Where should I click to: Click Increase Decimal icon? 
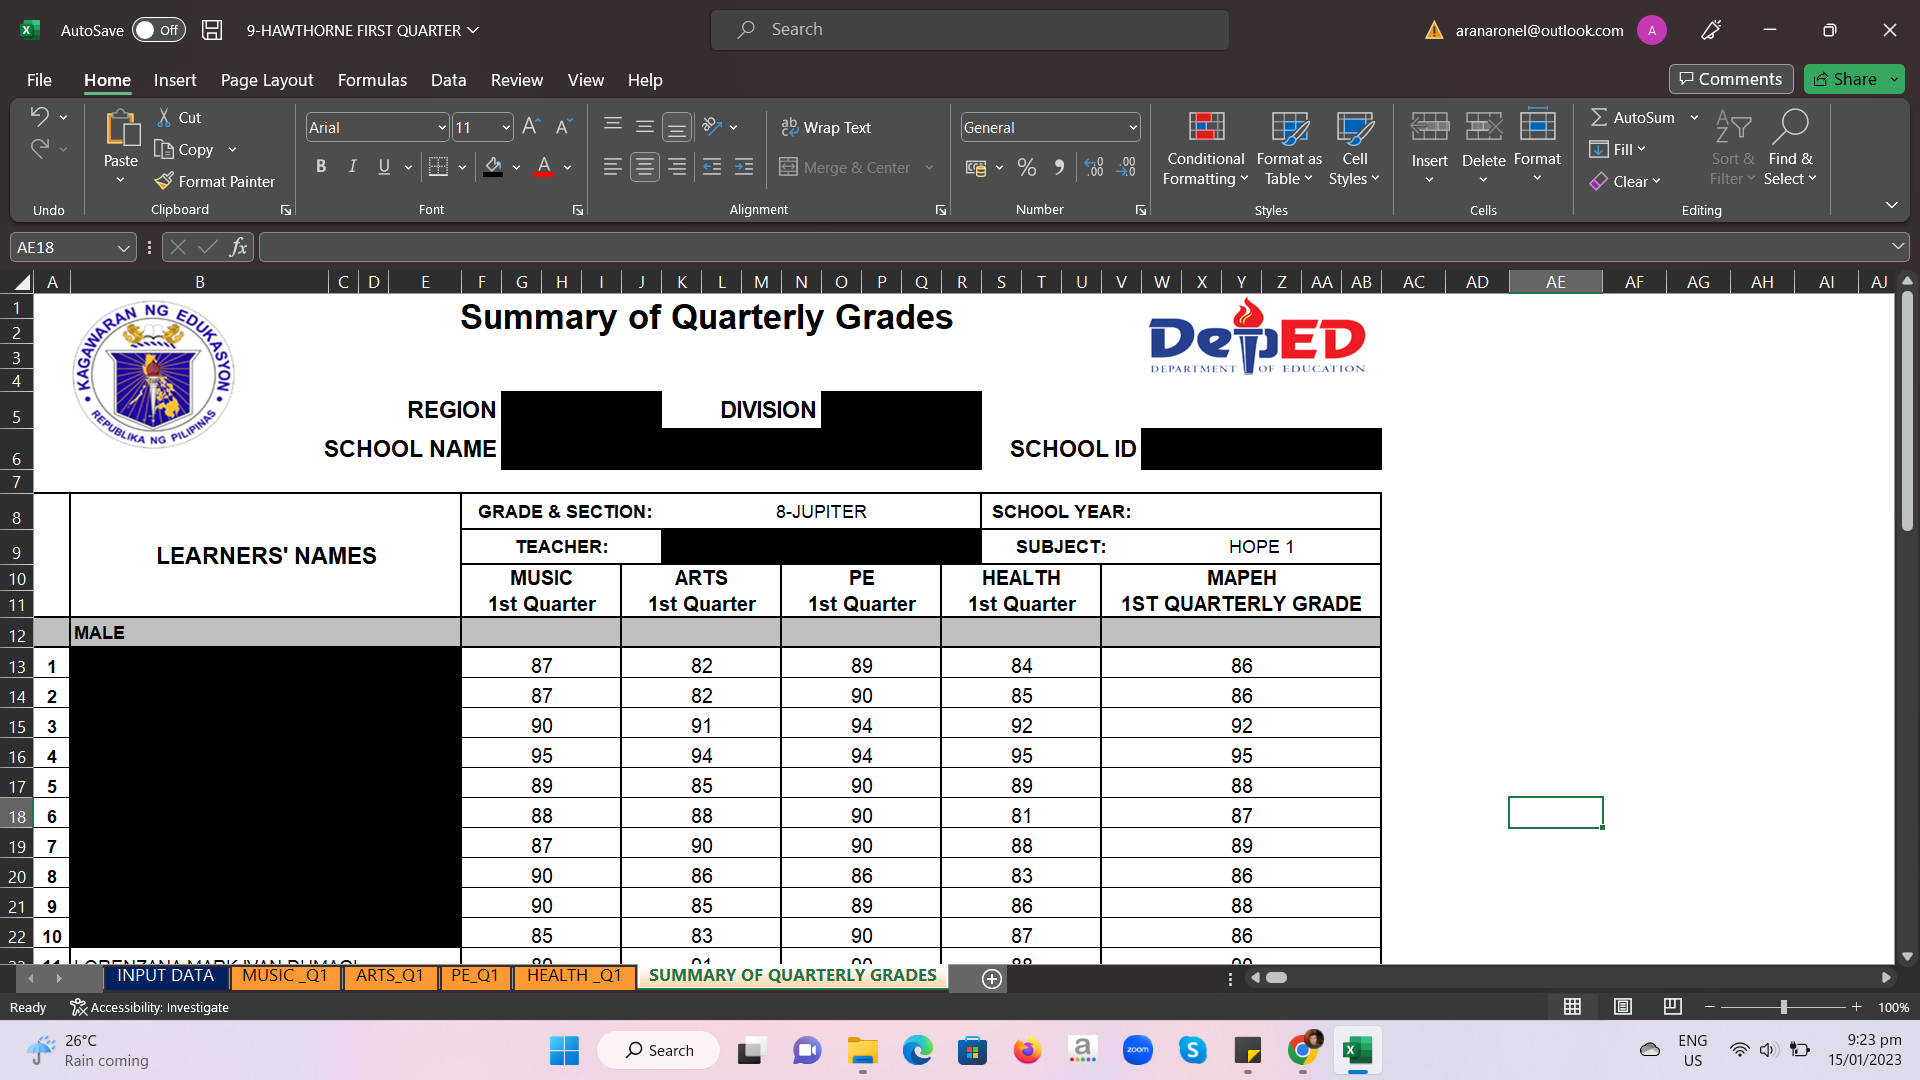[1095, 167]
